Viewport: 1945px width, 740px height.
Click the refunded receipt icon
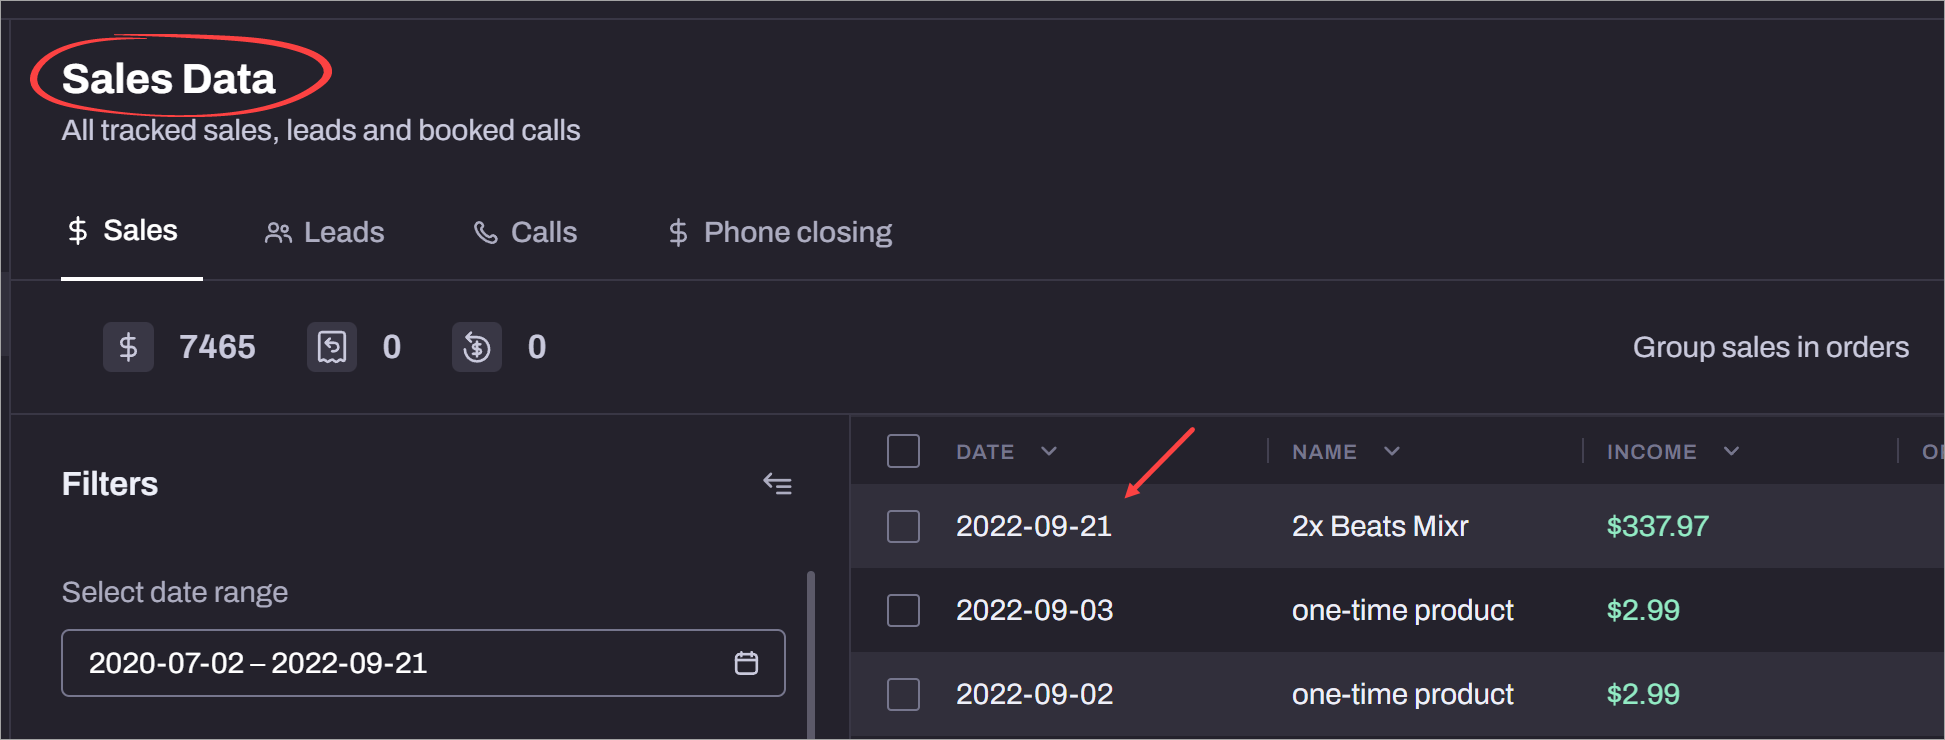(x=332, y=347)
